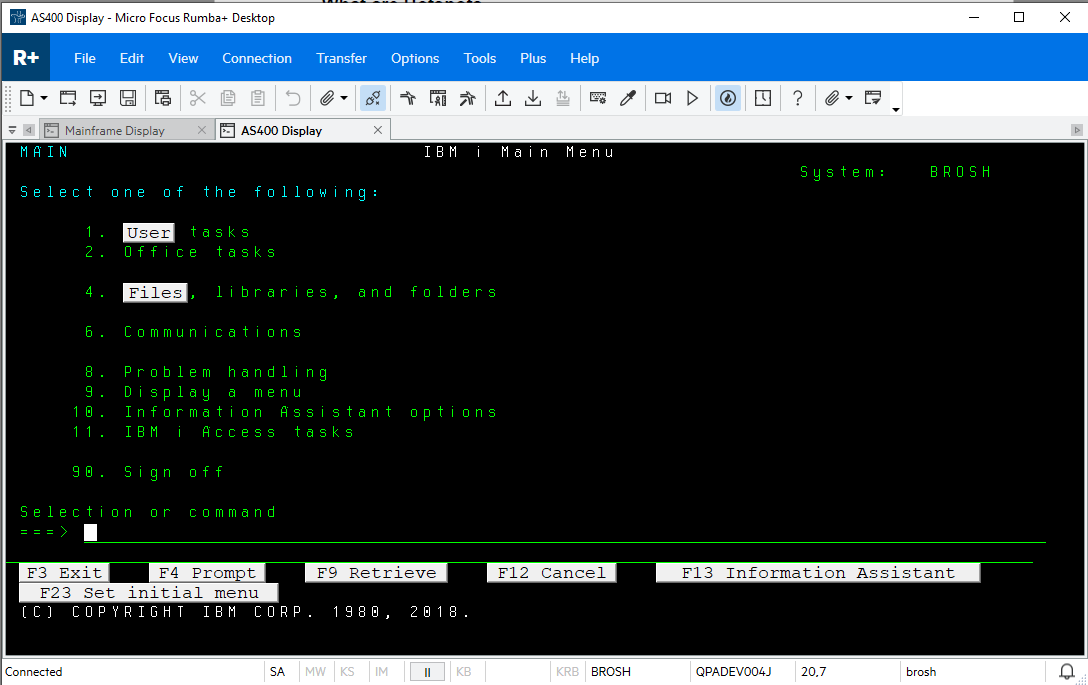1088x685 pixels.
Task: Close the AS400 Display tab
Action: point(378,130)
